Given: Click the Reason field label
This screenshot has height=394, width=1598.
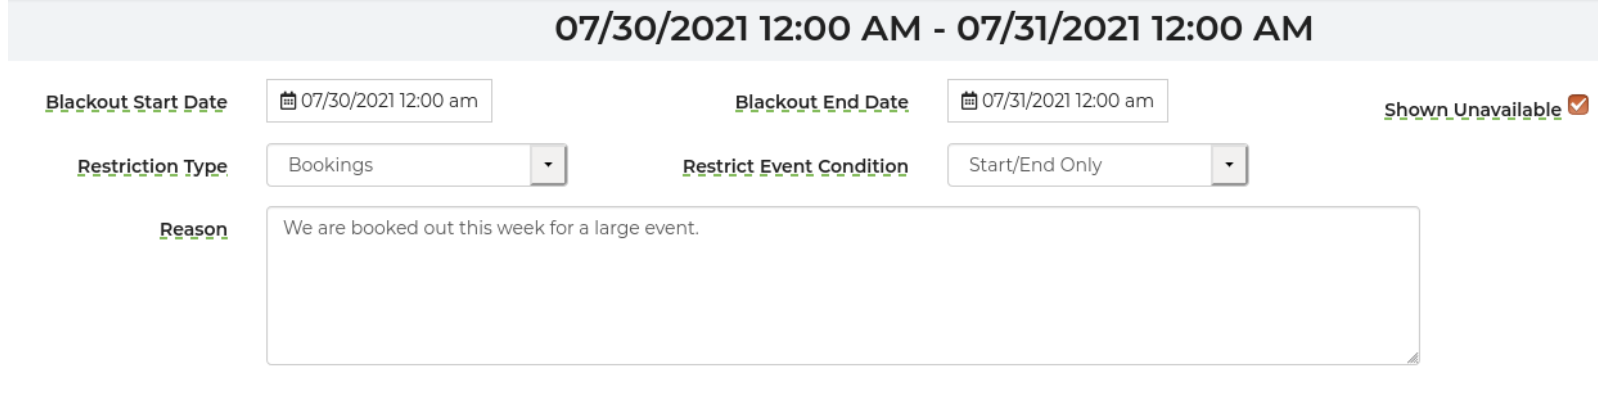Looking at the screenshot, I should tap(193, 229).
